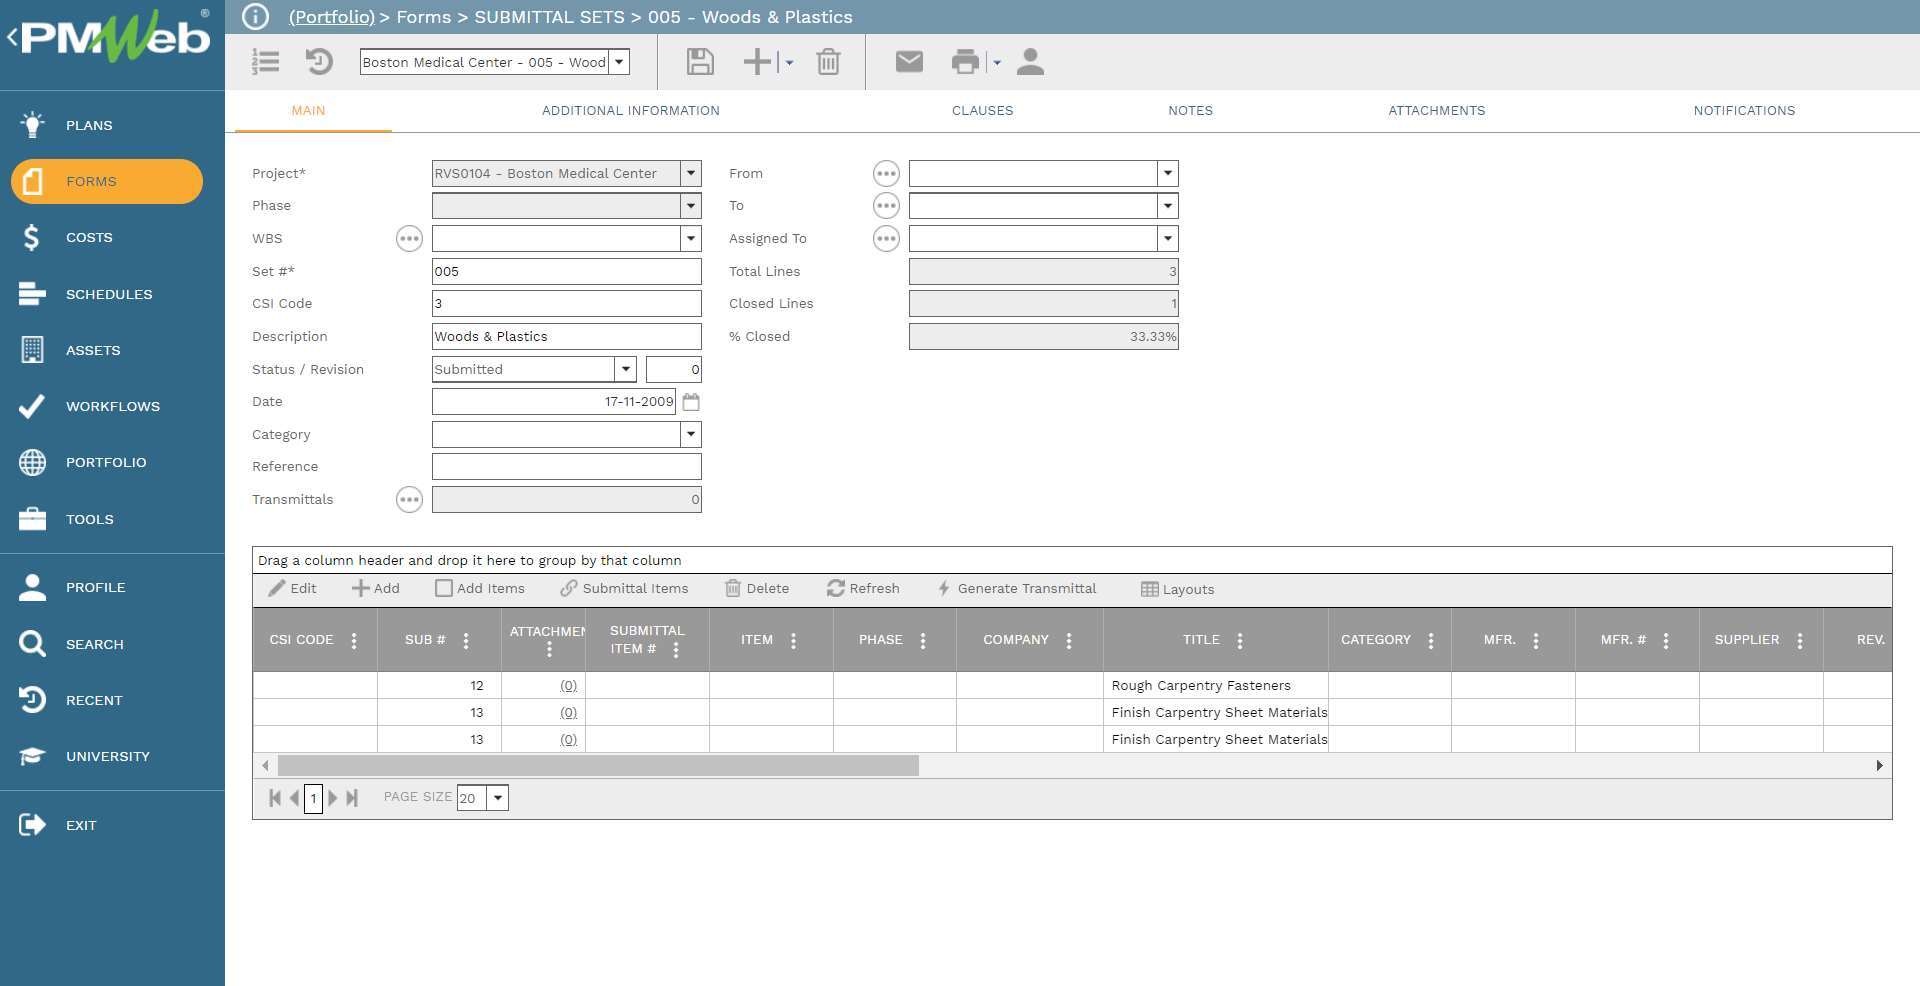
Task: Click the WBS ellipsis lookup button
Action: point(409,238)
